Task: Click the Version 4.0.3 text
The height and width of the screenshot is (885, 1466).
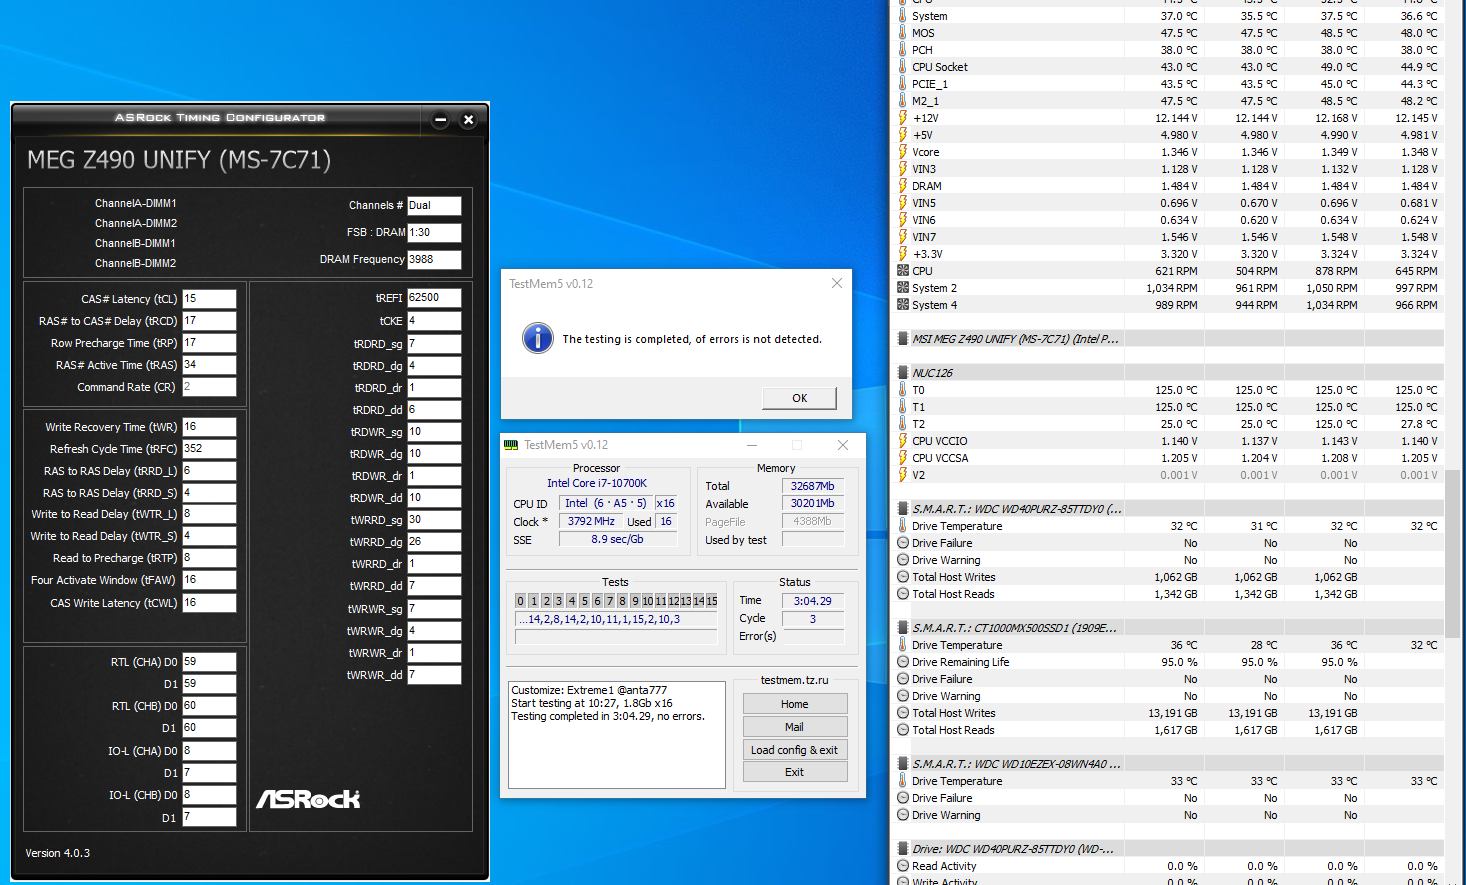Action: pyautogui.click(x=58, y=853)
